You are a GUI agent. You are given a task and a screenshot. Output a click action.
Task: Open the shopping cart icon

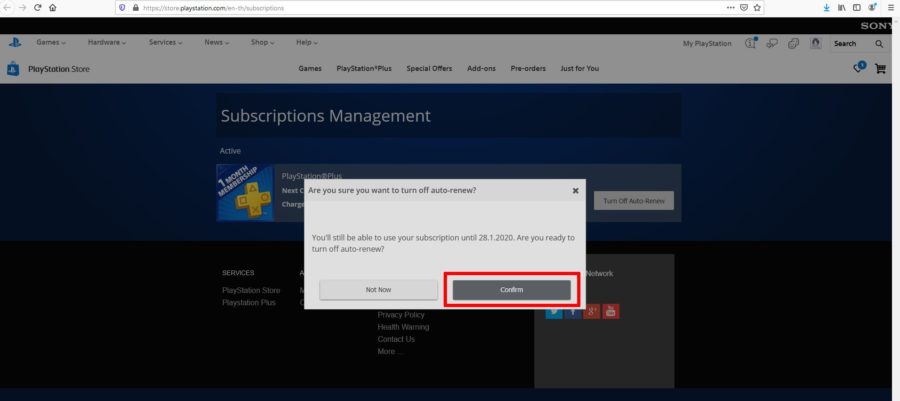point(880,69)
